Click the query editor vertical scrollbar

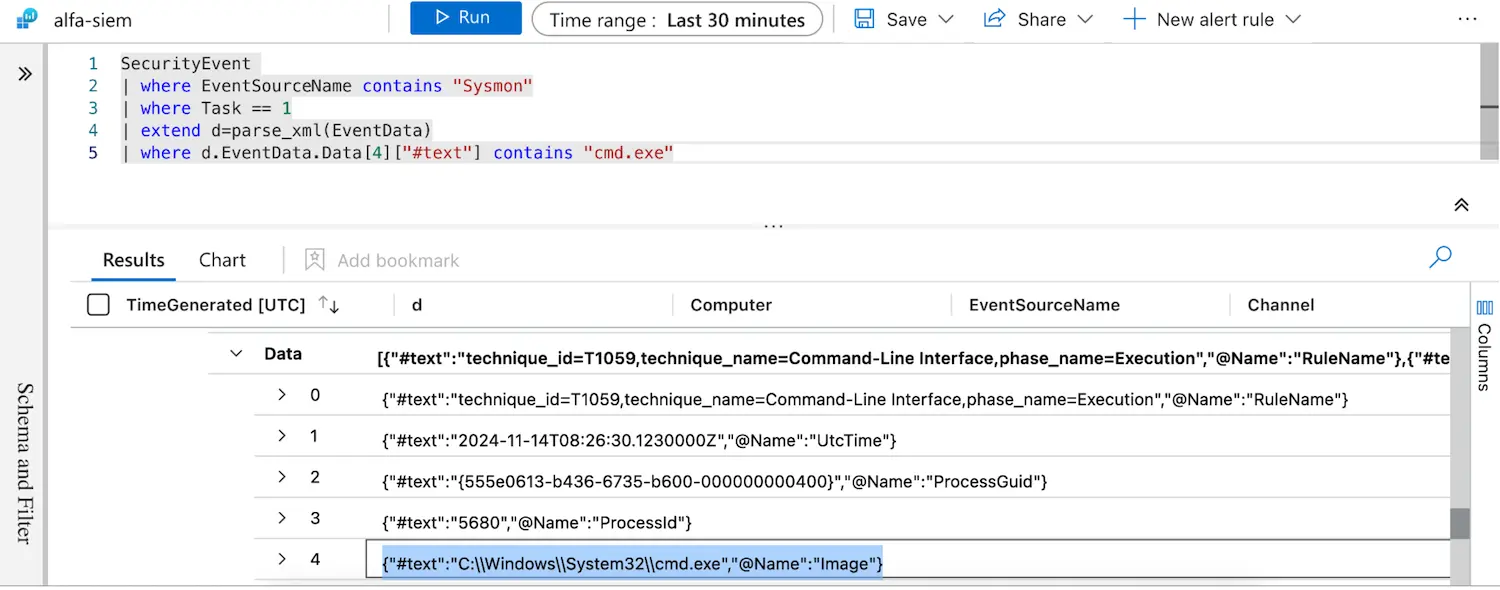1488,100
